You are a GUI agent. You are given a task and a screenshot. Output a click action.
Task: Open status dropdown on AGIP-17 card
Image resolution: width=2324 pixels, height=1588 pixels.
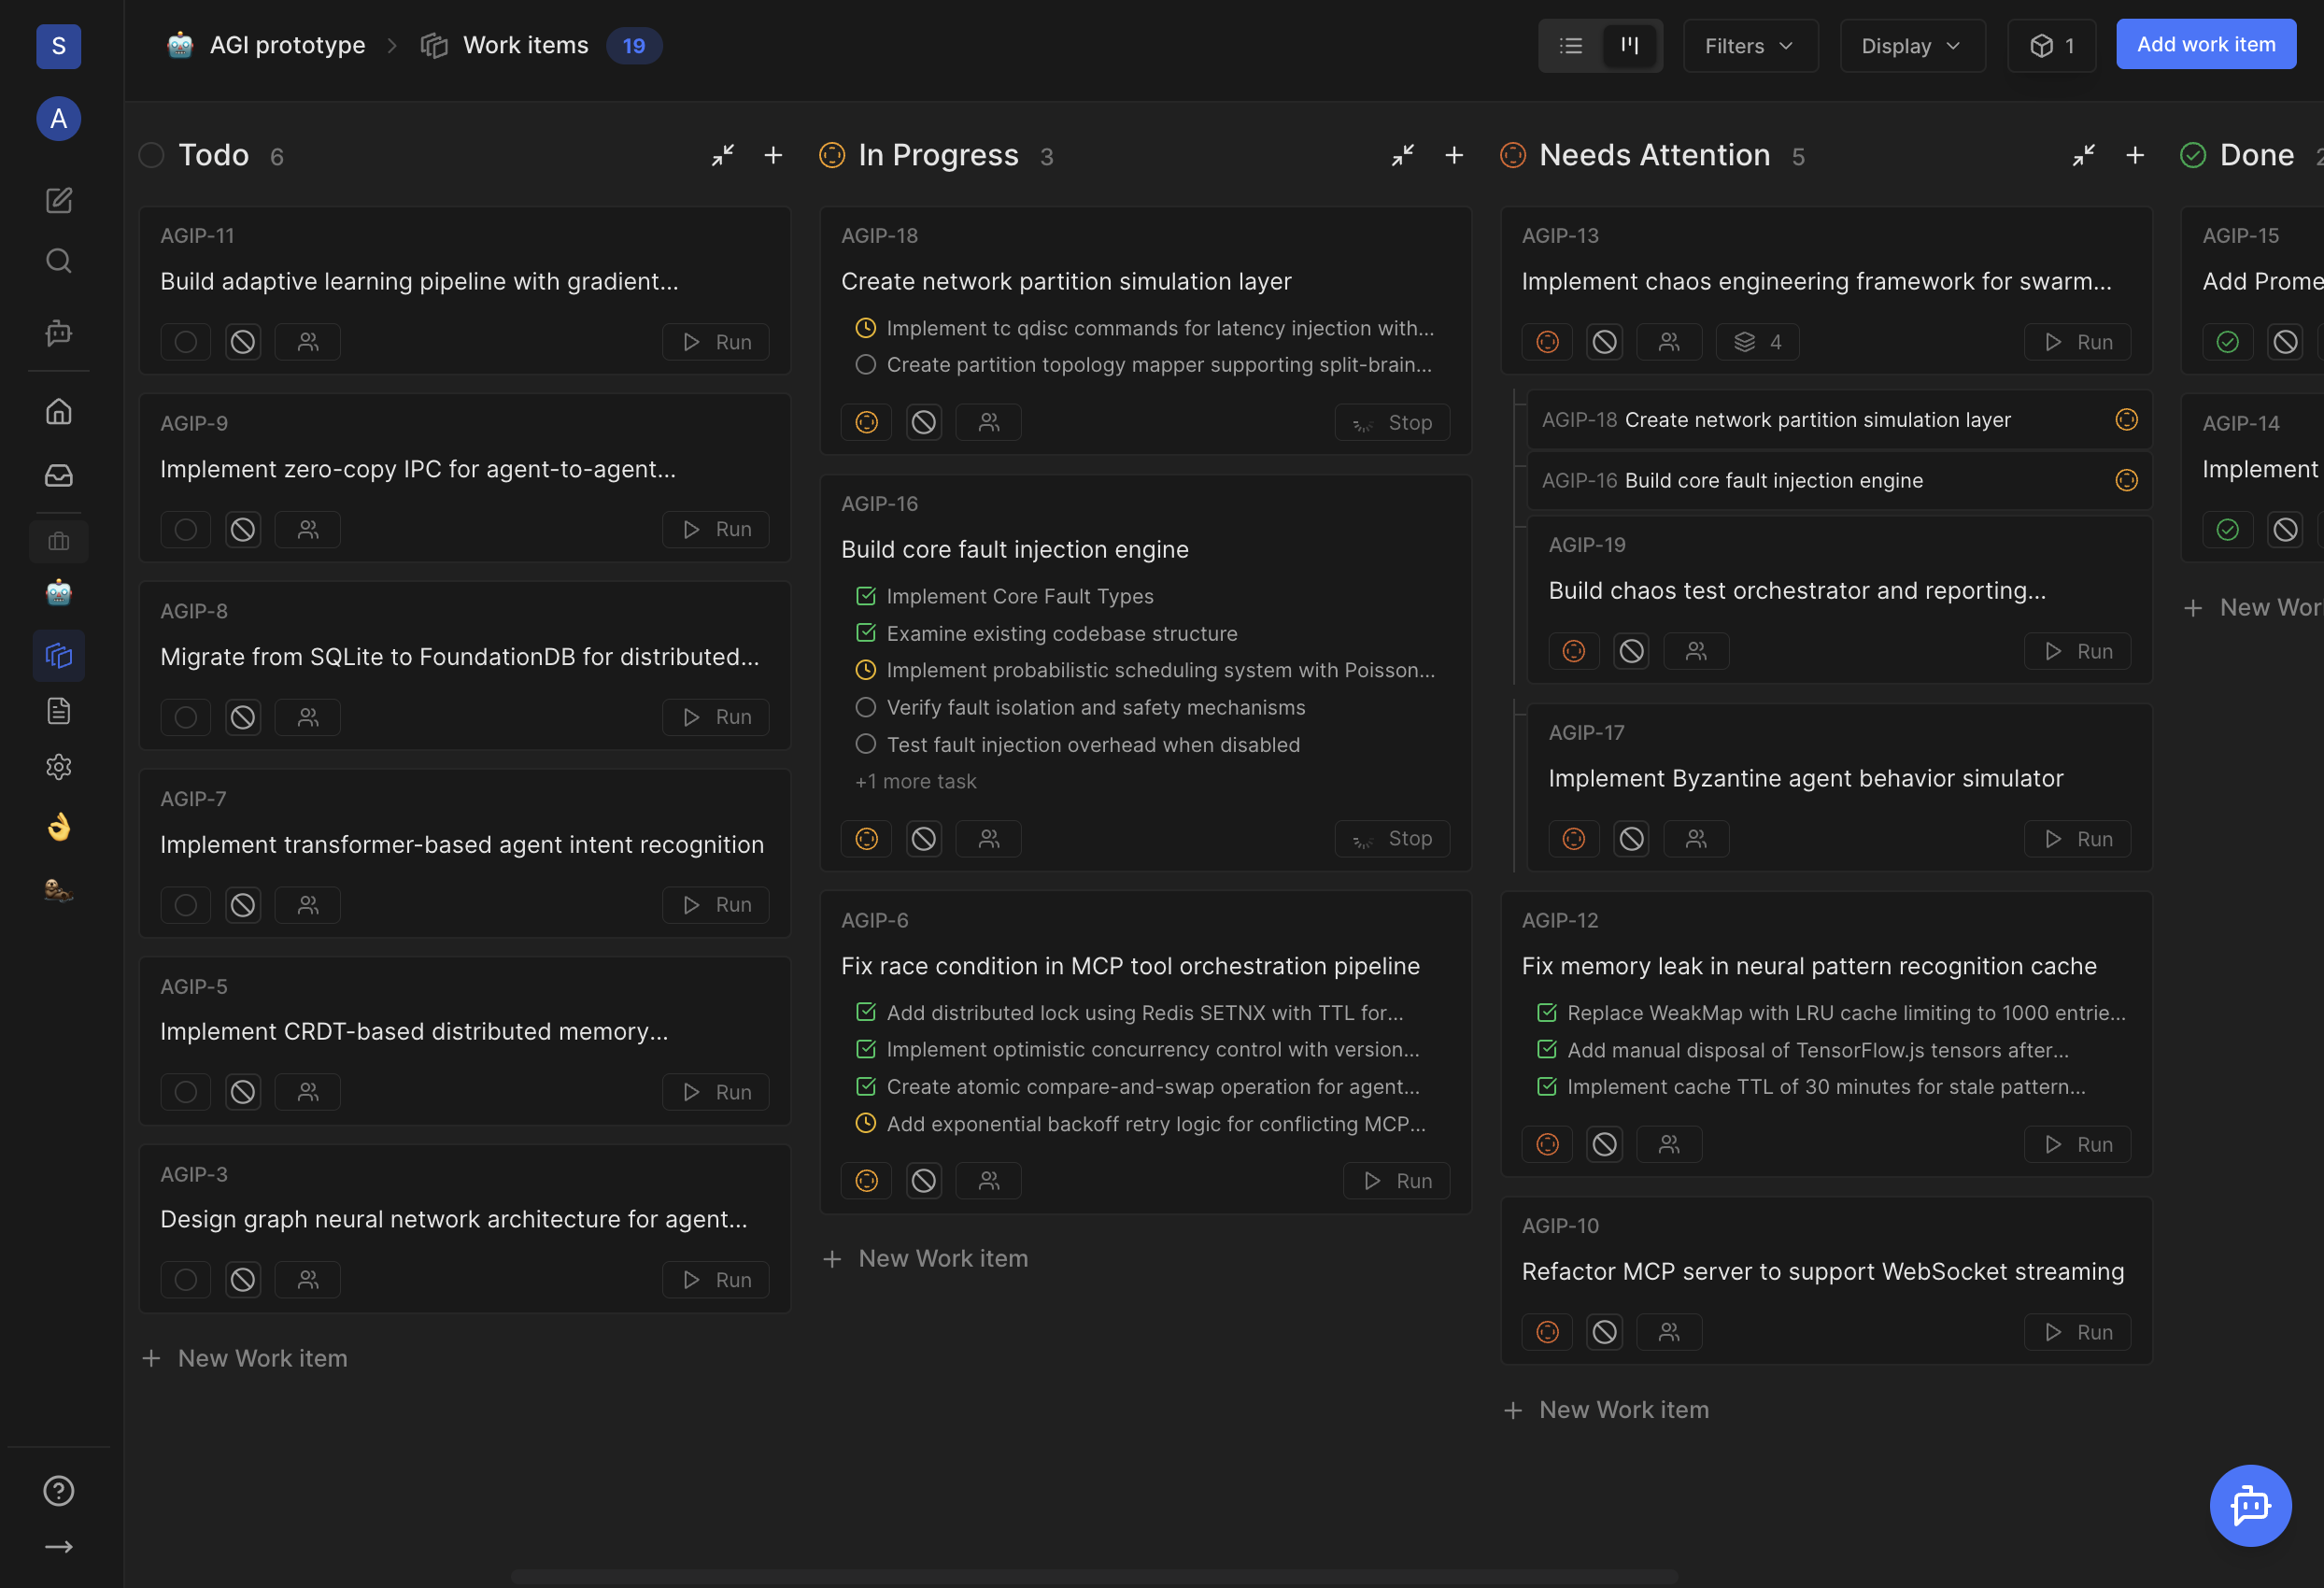pos(1574,839)
